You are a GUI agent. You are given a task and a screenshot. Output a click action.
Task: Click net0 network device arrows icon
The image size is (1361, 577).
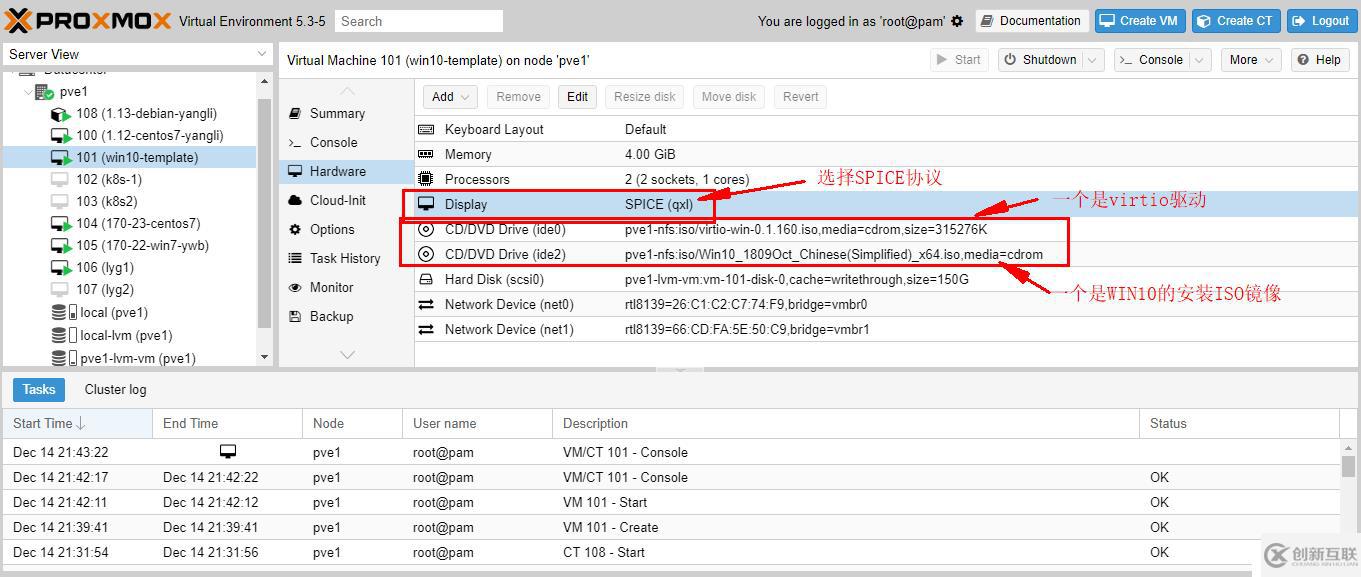tap(426, 304)
